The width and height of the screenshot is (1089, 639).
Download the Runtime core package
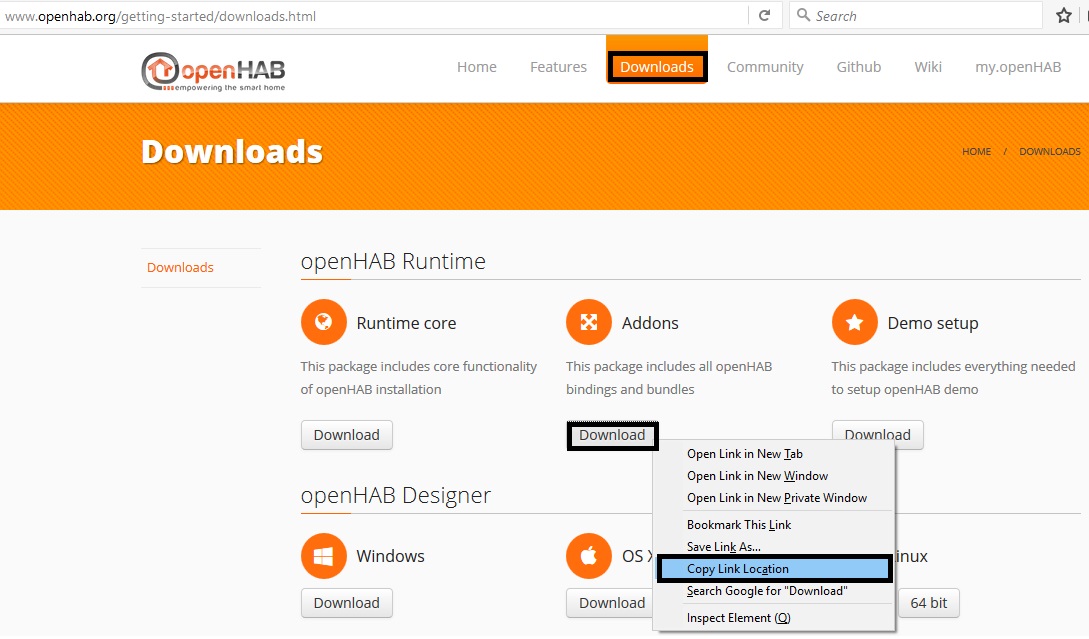point(347,435)
